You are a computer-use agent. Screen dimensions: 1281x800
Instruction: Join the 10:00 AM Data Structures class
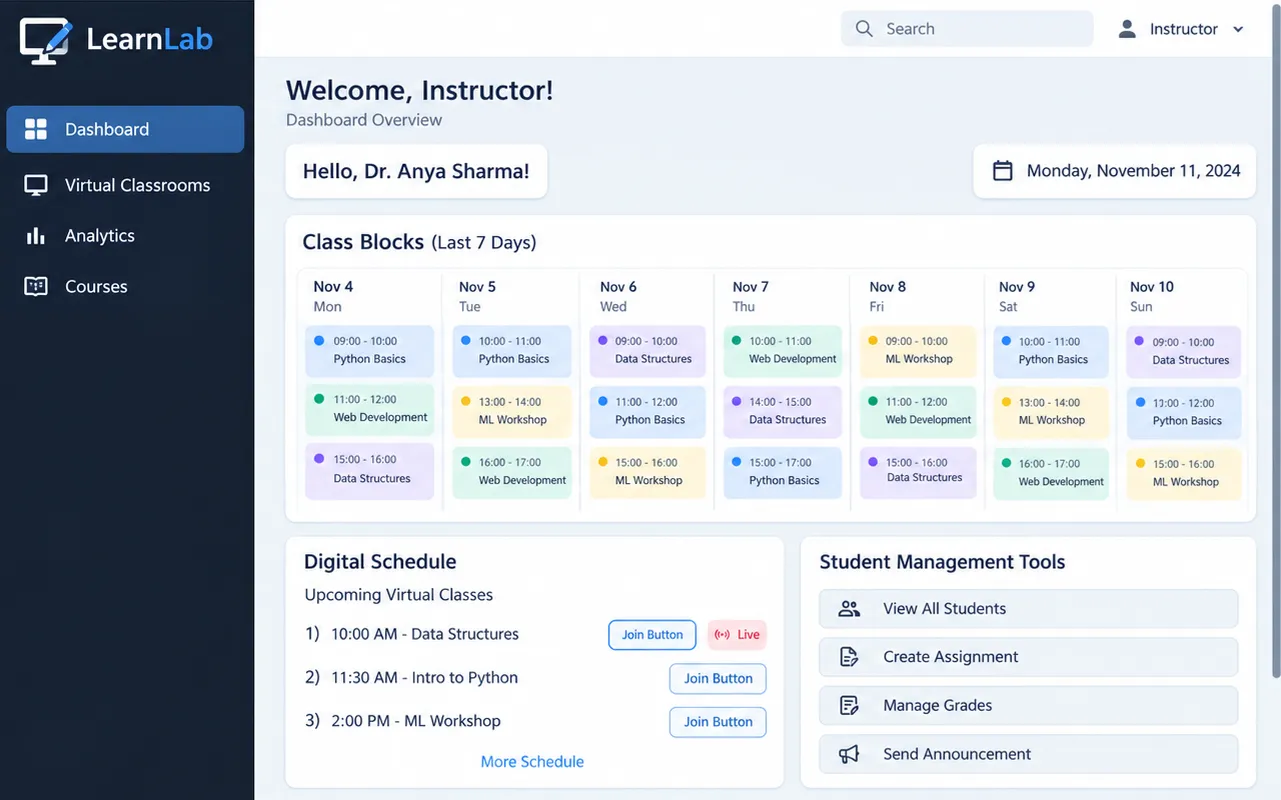652,635
